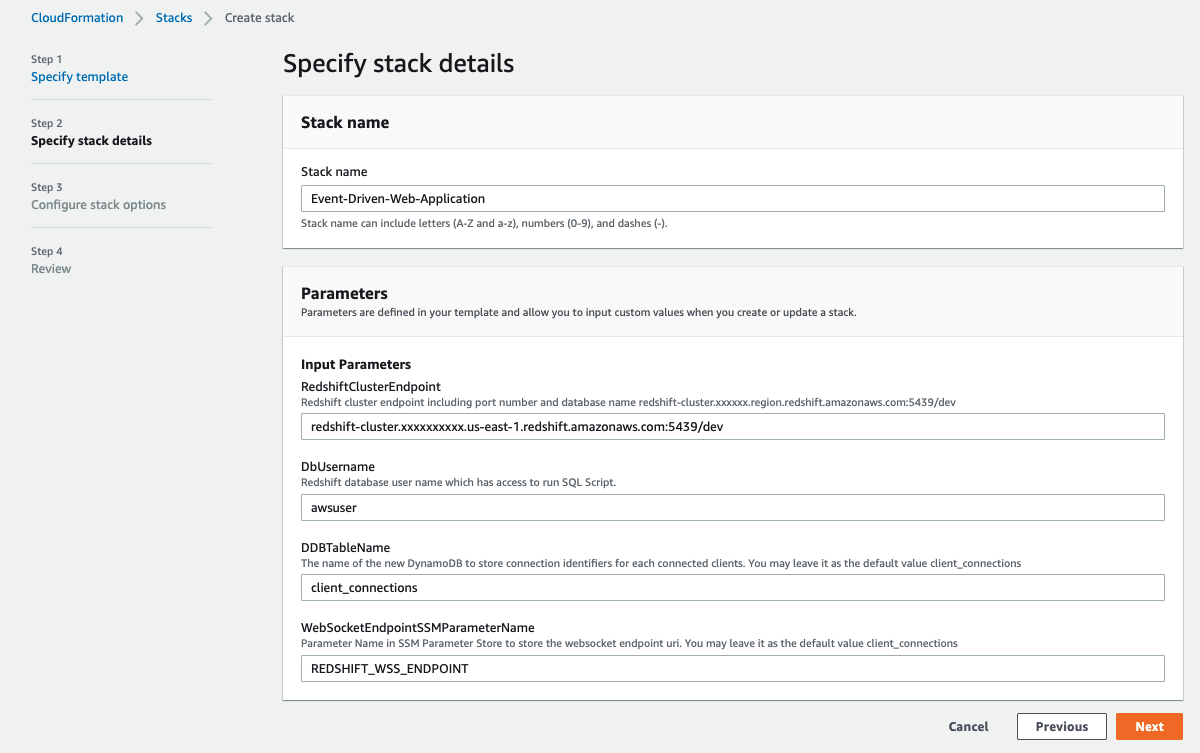Click the Parameters section heading

(x=344, y=294)
